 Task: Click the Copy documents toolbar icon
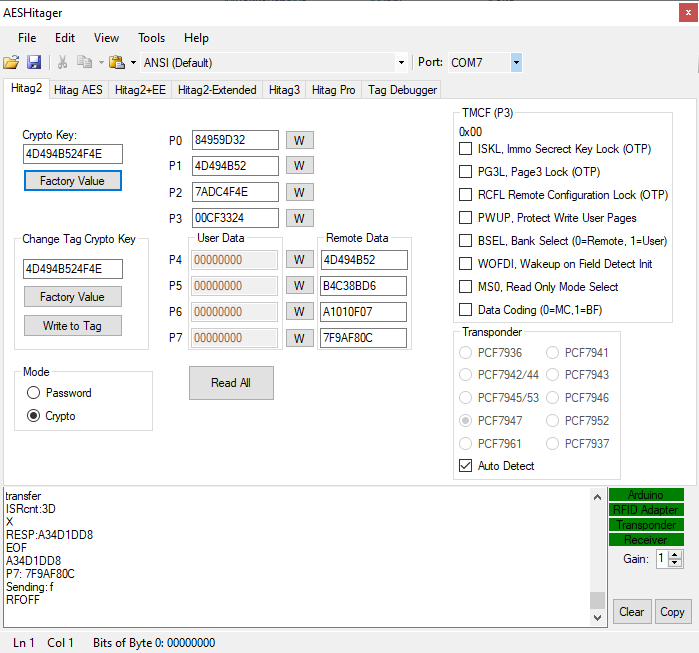pos(84,62)
